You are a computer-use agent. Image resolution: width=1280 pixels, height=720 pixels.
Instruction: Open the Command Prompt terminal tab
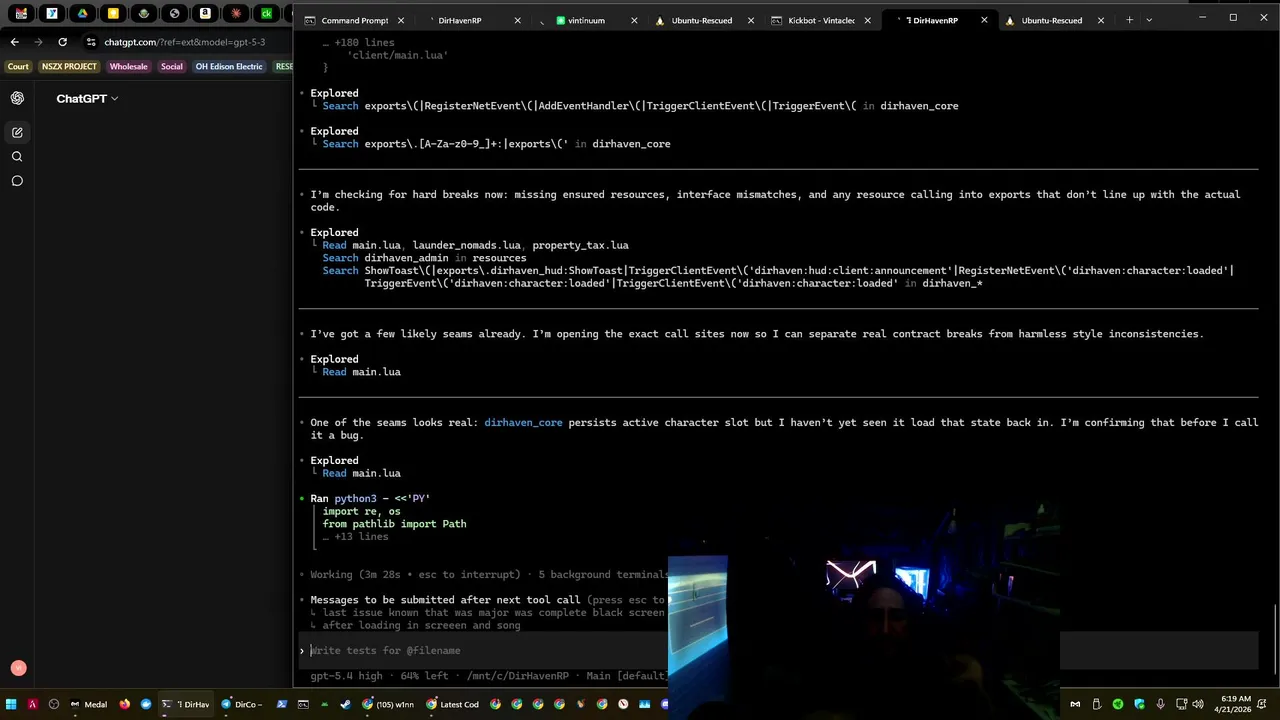[353, 20]
